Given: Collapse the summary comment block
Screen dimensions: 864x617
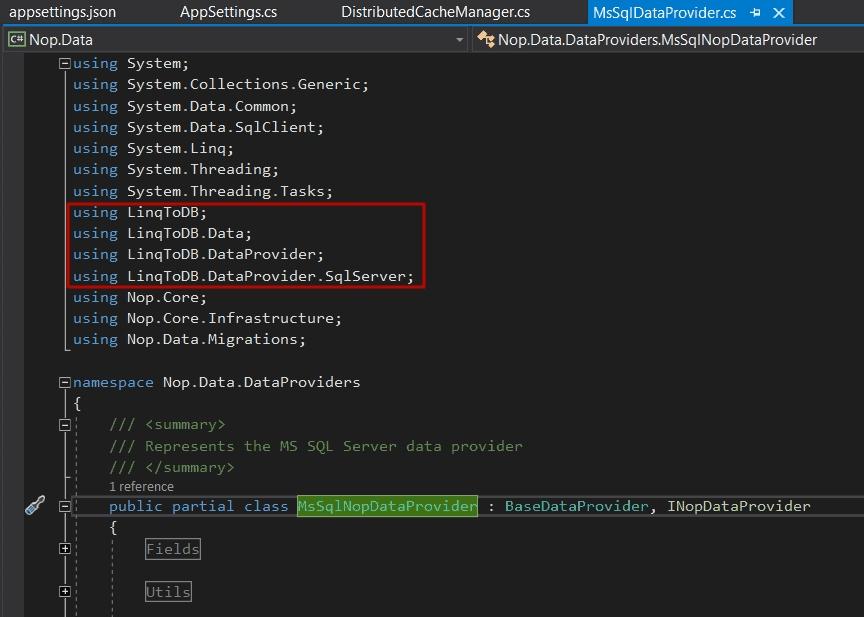Looking at the screenshot, I should (x=65, y=425).
